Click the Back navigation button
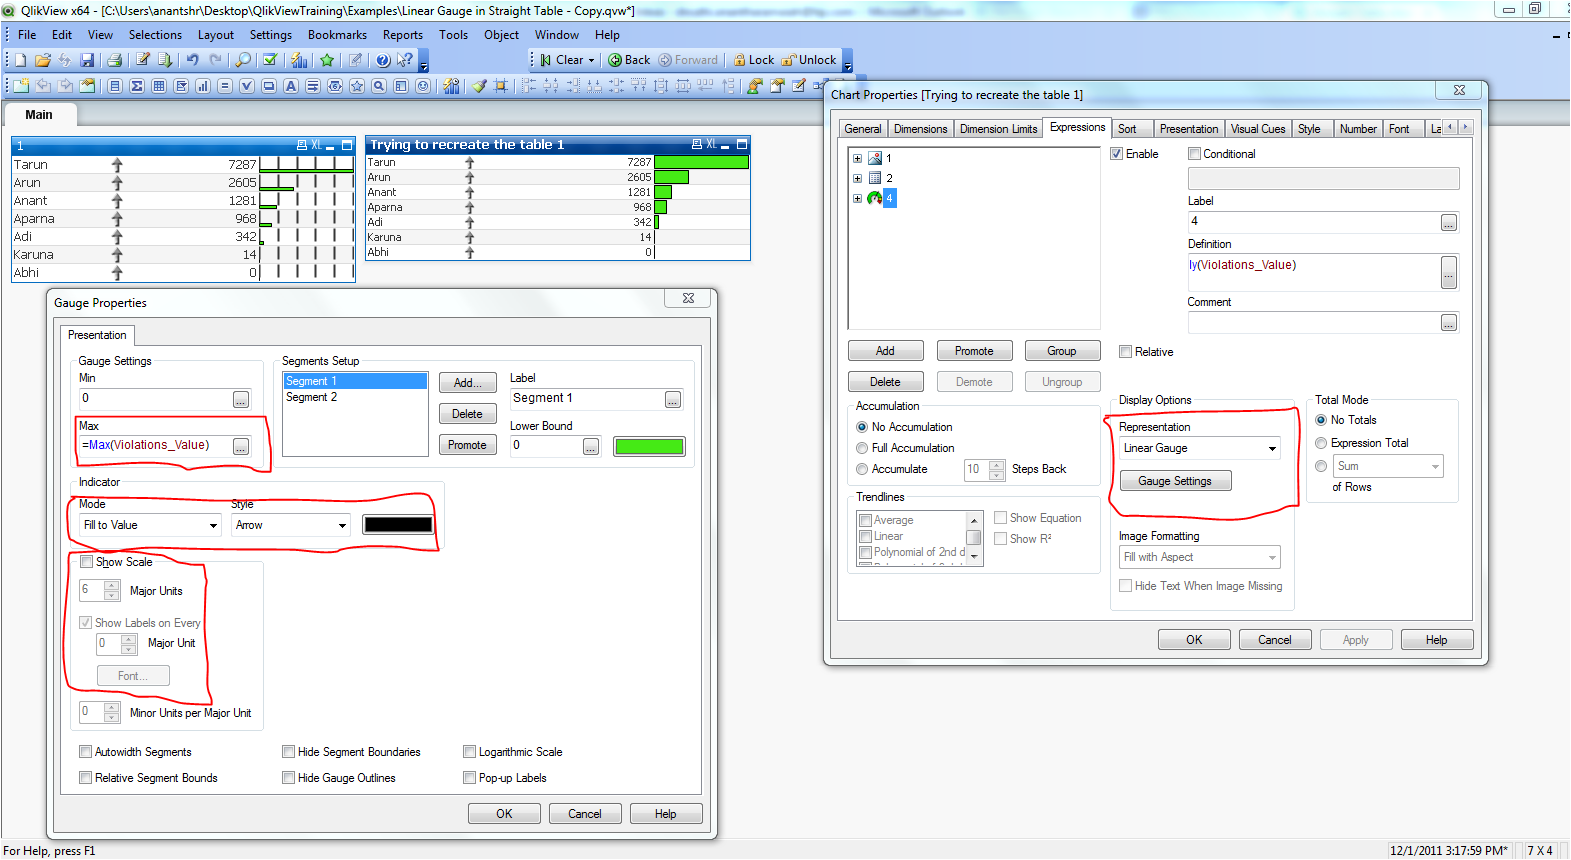This screenshot has width=1571, height=860. [x=629, y=60]
